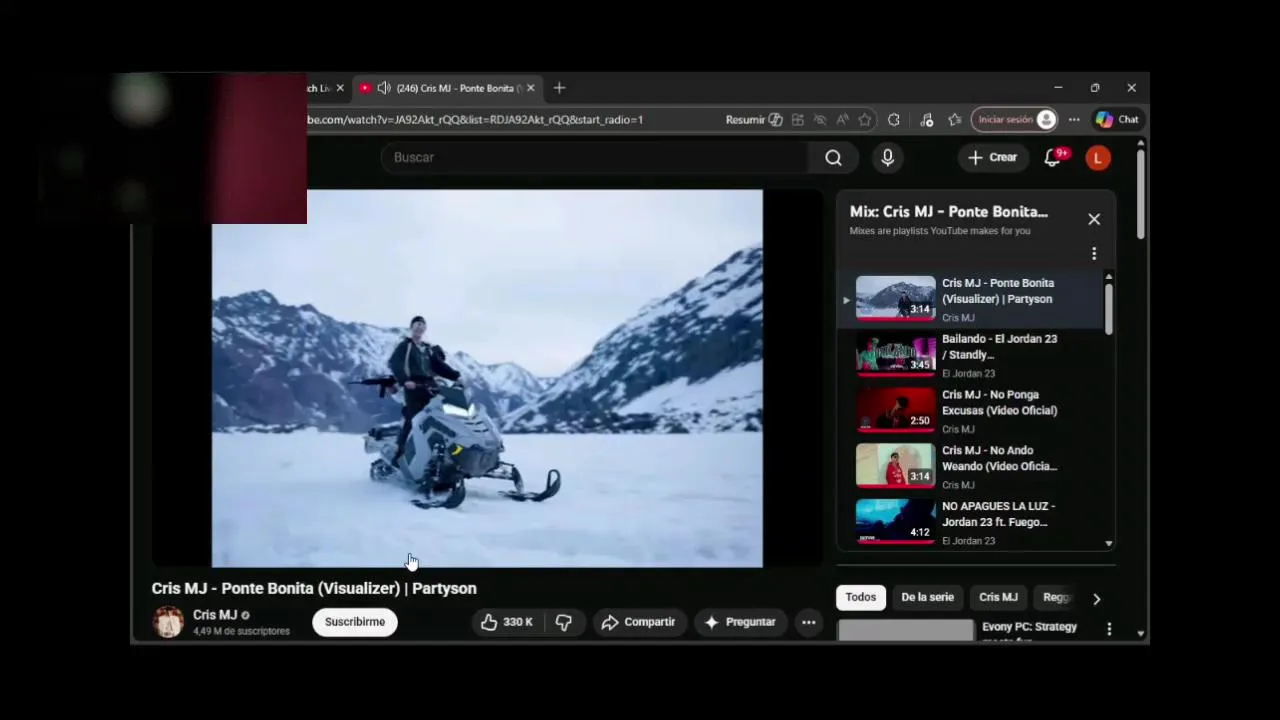The height and width of the screenshot is (720, 1280).
Task: Click Resumir with Copilot in address bar
Action: pos(754,119)
